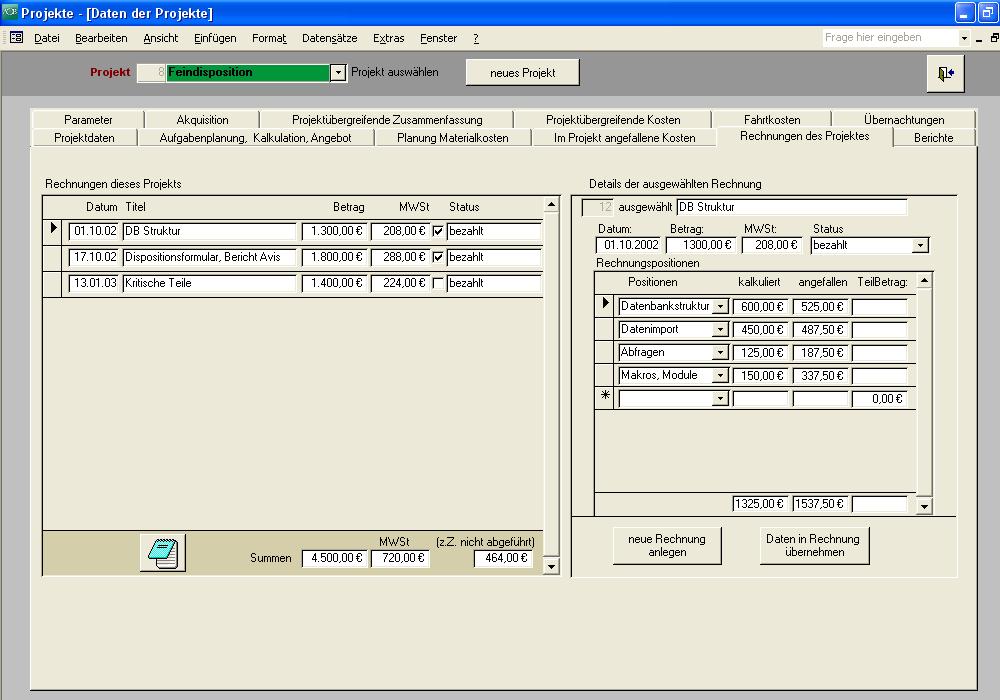1000x700 pixels.
Task: Toggle checkbox for Dispositionsformular invoice
Action: tap(438, 258)
